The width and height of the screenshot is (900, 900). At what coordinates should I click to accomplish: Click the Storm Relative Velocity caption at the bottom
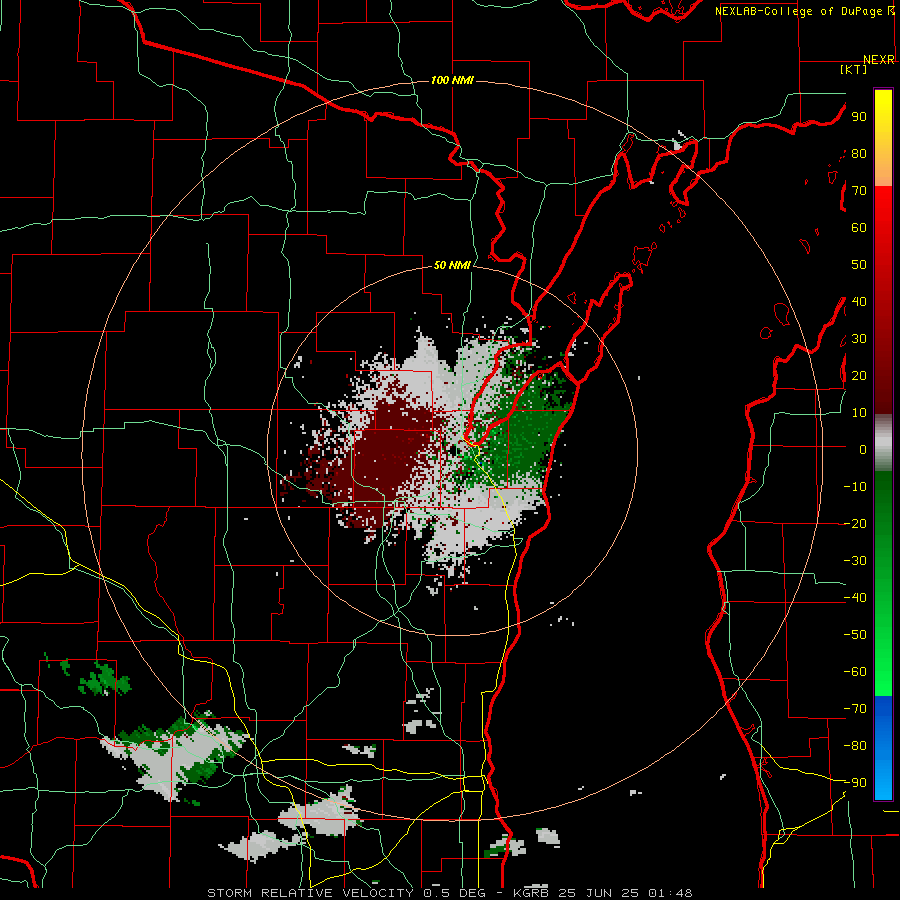(449, 893)
